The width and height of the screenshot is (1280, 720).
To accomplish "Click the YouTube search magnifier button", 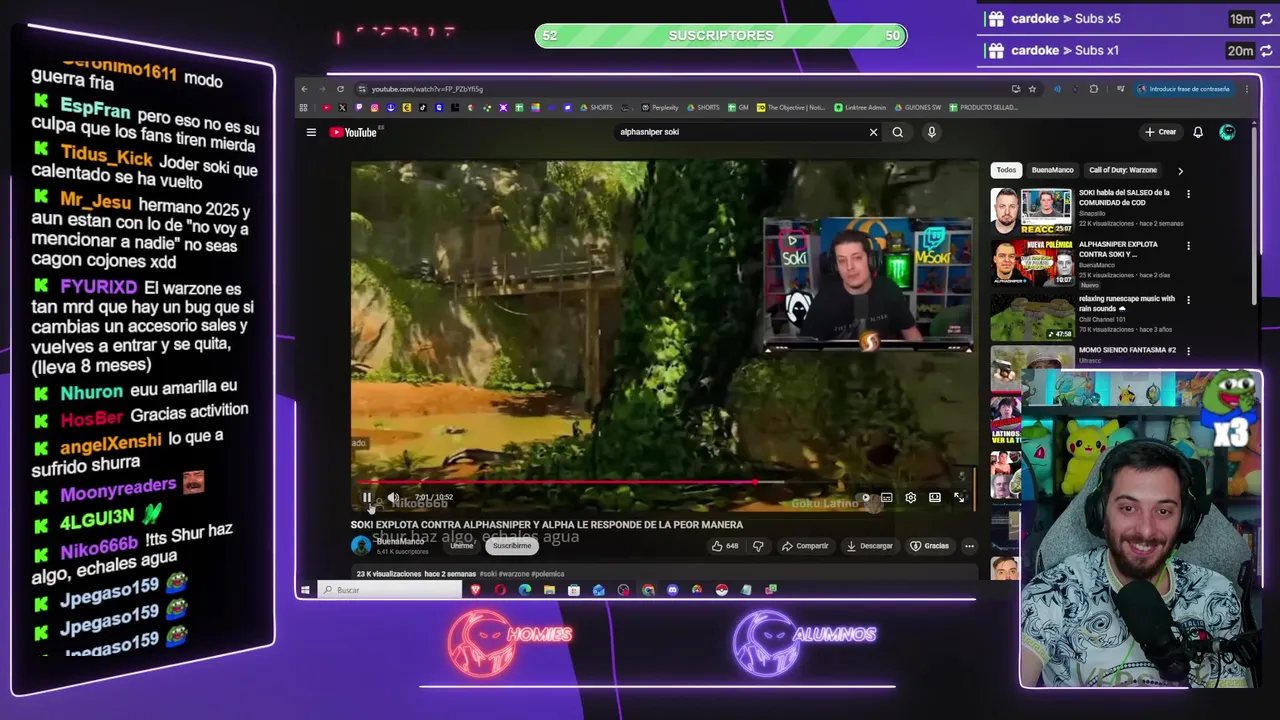I will pyautogui.click(x=898, y=132).
